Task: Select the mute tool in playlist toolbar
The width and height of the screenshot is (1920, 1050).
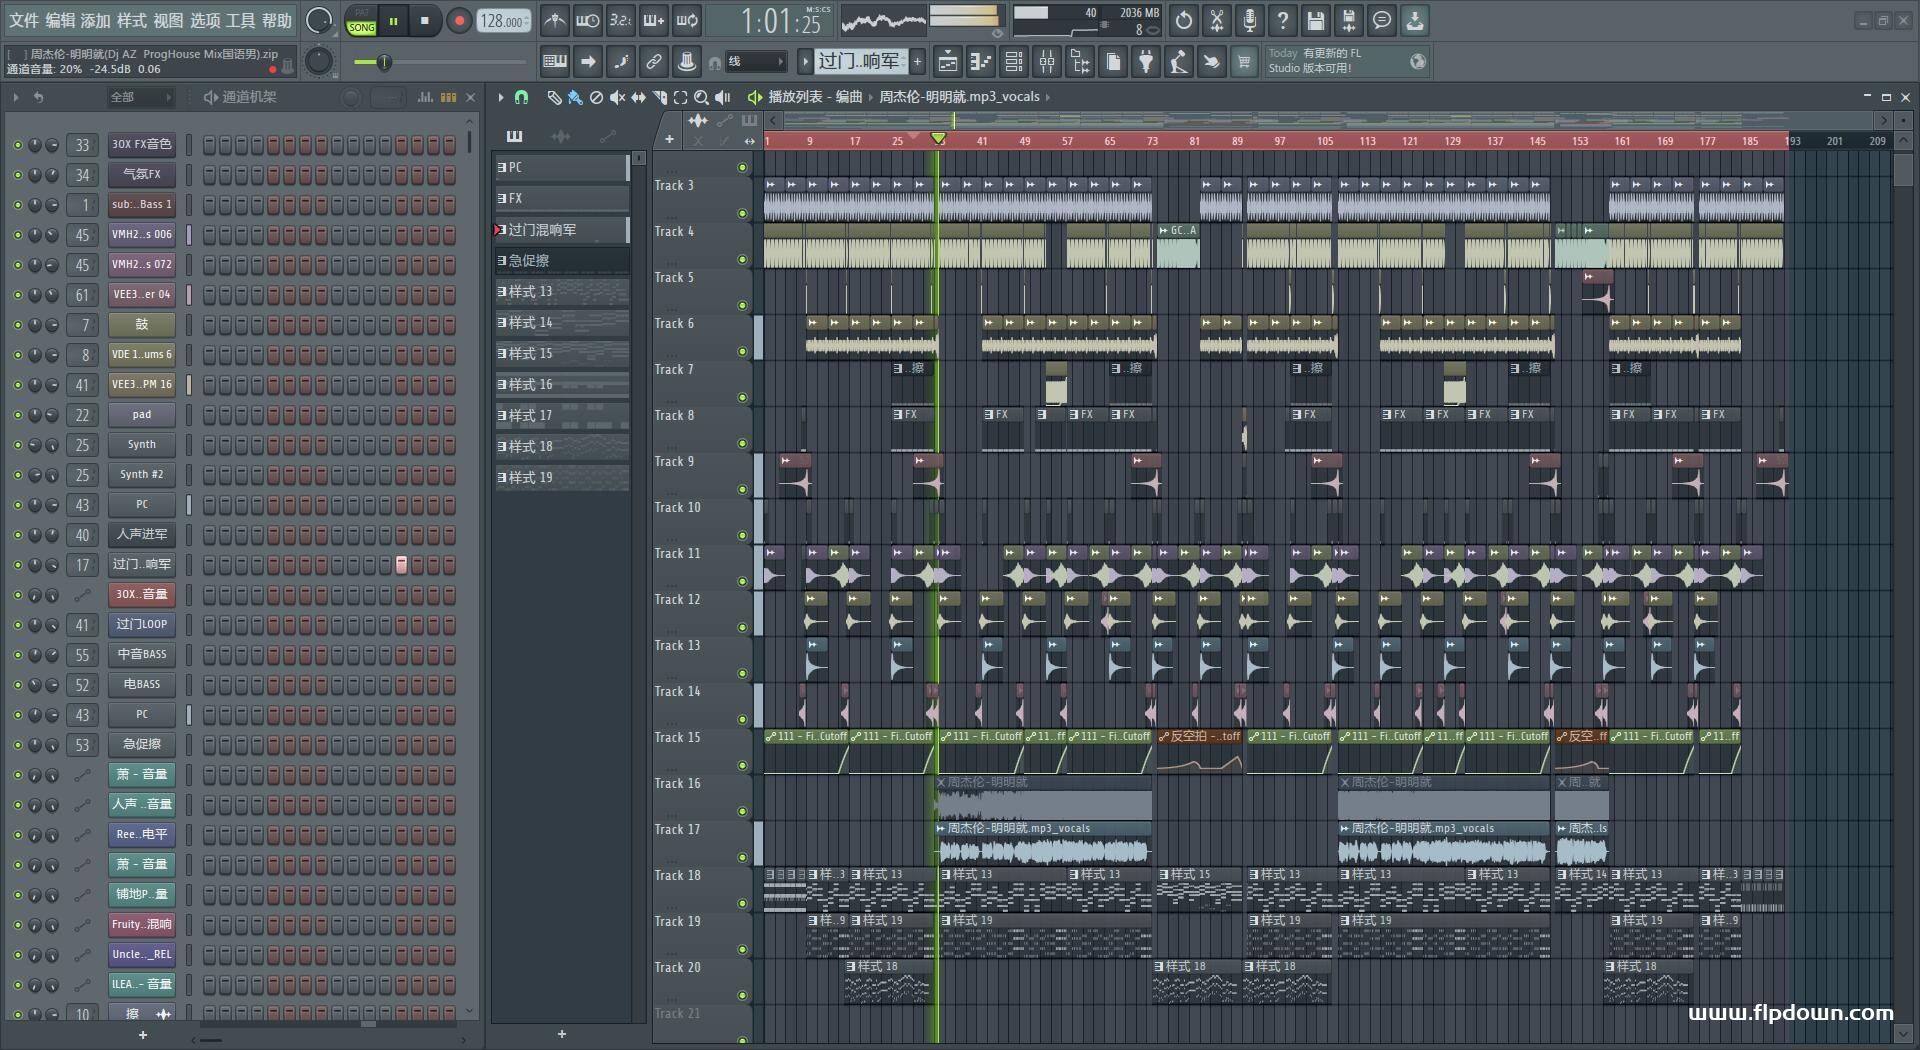Action: click(x=617, y=97)
